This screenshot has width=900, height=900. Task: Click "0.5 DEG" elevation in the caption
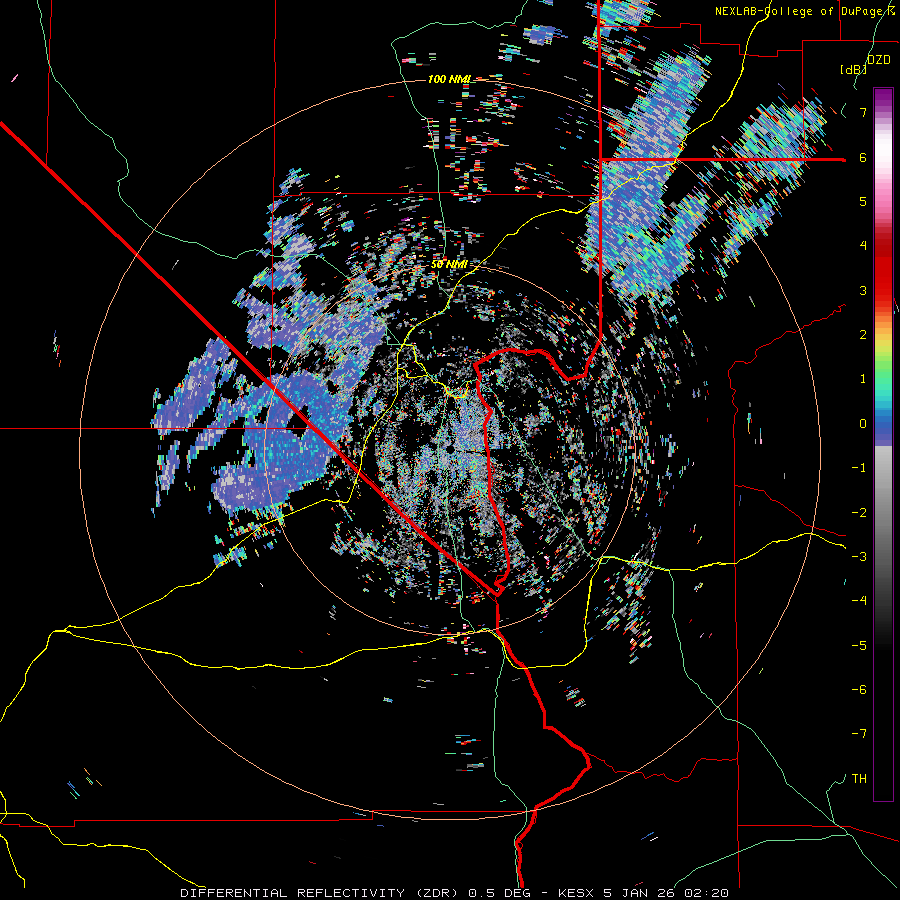click(501, 893)
